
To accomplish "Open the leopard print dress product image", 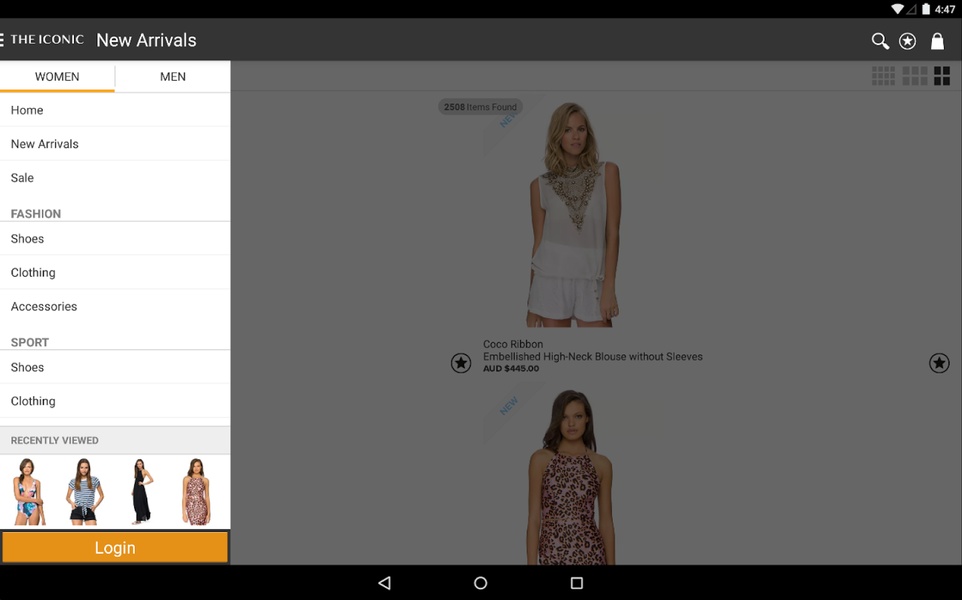I will [x=571, y=477].
